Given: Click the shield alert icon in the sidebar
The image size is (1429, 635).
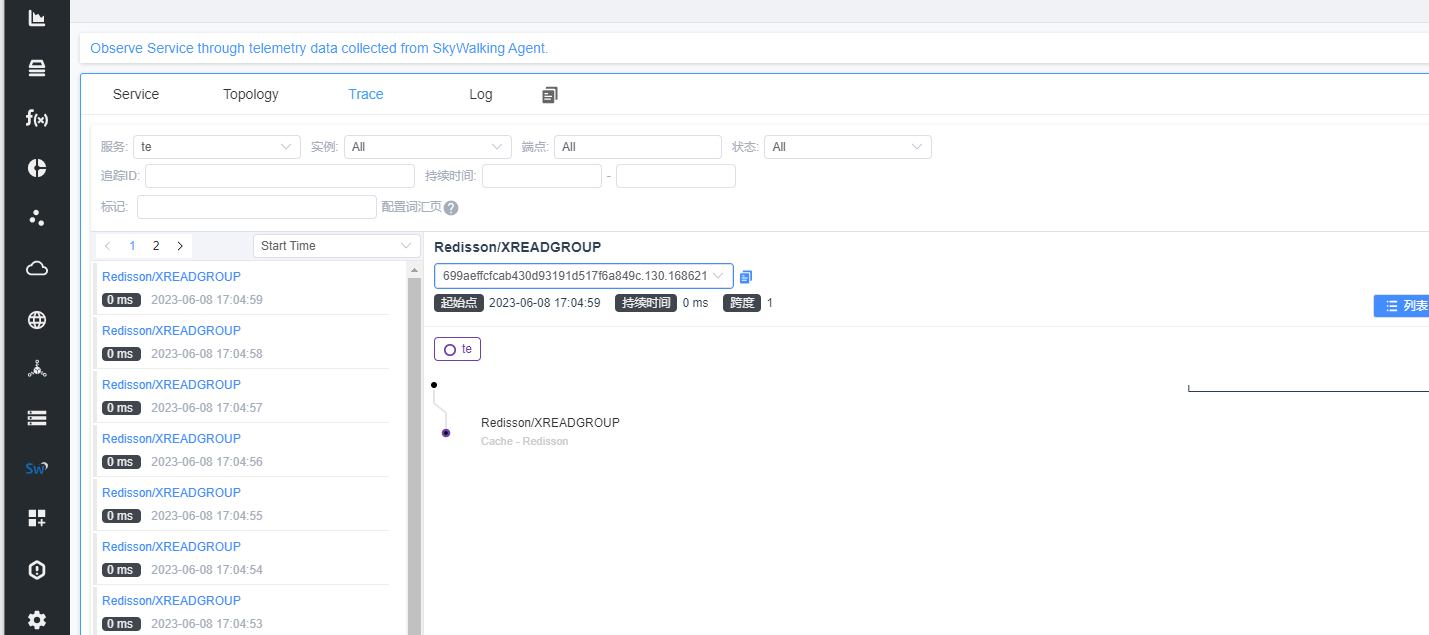Looking at the screenshot, I should coord(36,569).
